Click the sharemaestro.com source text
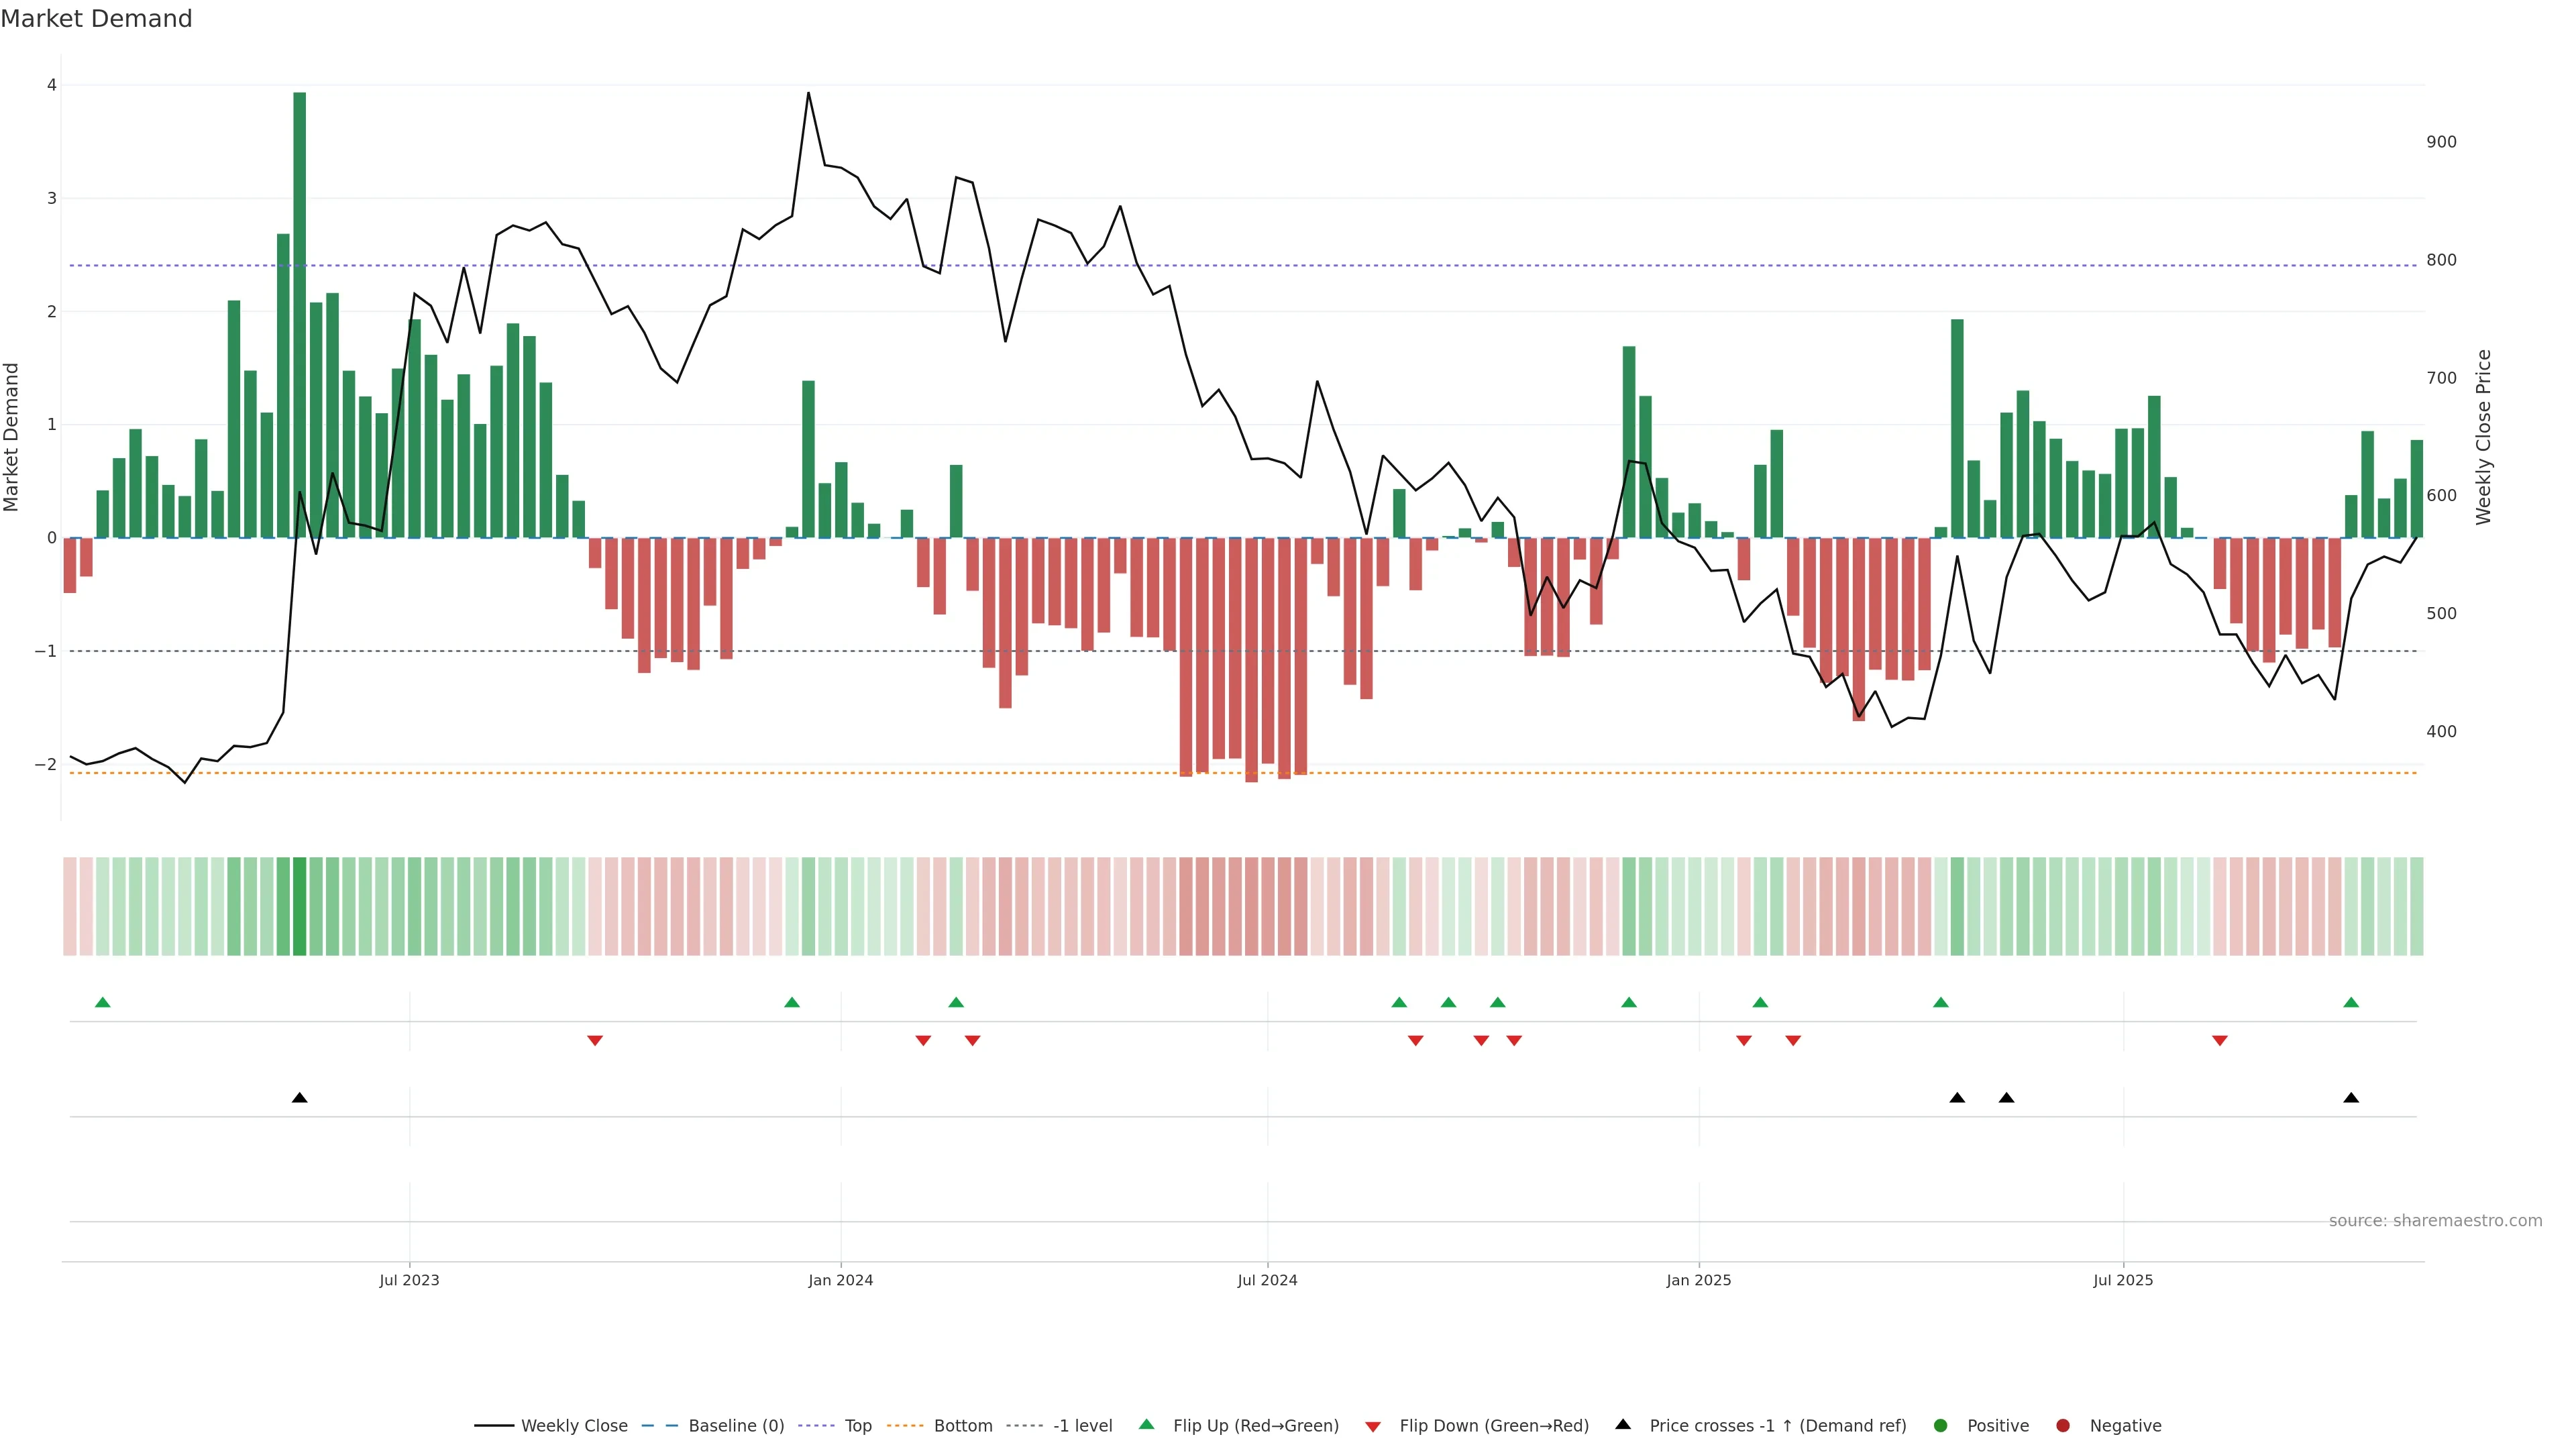The height and width of the screenshot is (1449, 2576). 2435,1221
